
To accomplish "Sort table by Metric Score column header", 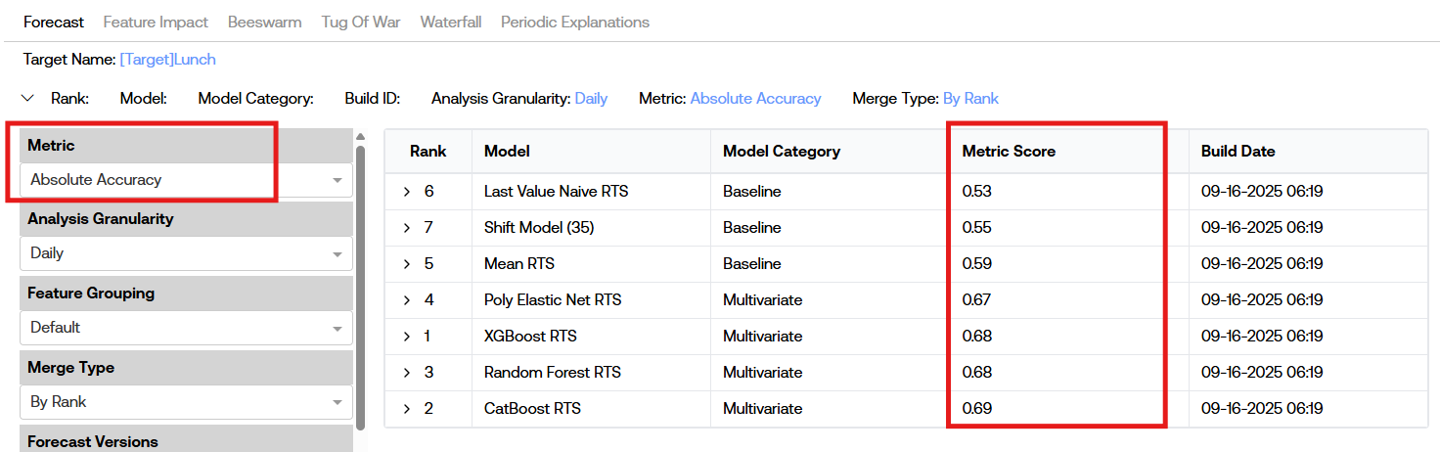I will pos(1008,152).
